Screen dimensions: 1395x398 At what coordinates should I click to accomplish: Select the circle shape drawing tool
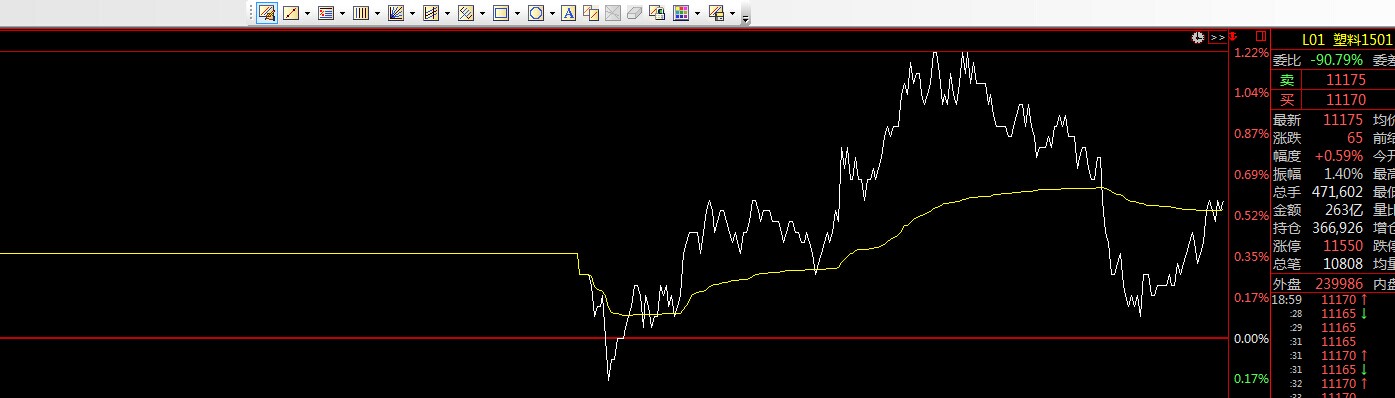[x=535, y=13]
